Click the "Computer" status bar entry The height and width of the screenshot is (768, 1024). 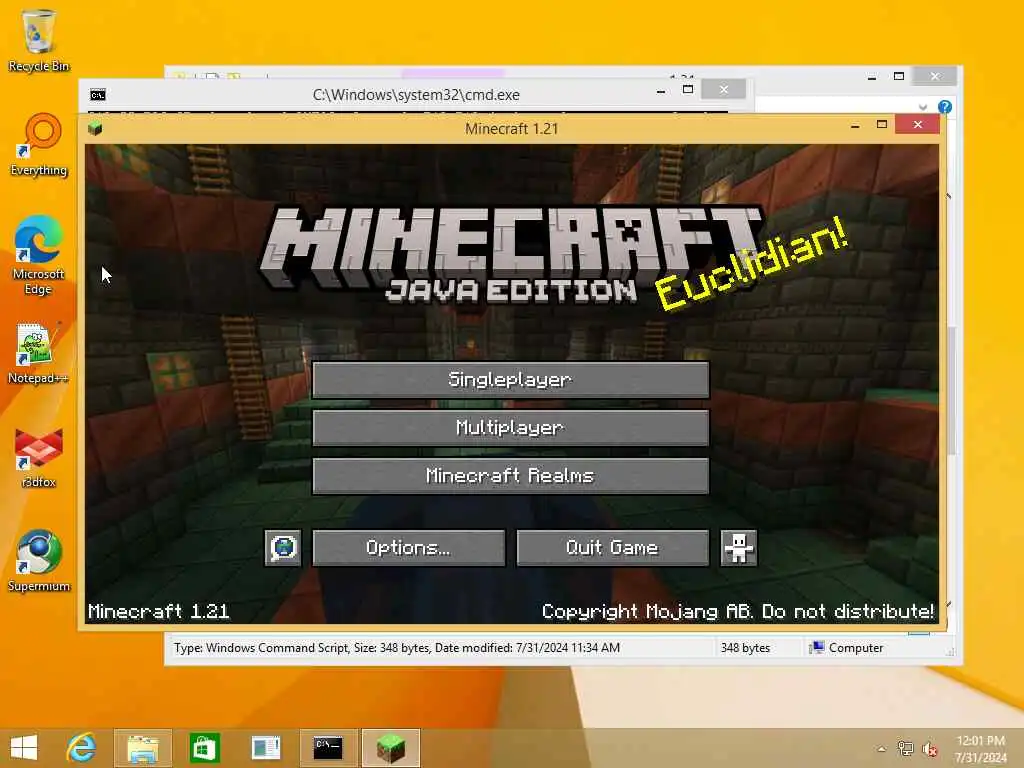[846, 648]
